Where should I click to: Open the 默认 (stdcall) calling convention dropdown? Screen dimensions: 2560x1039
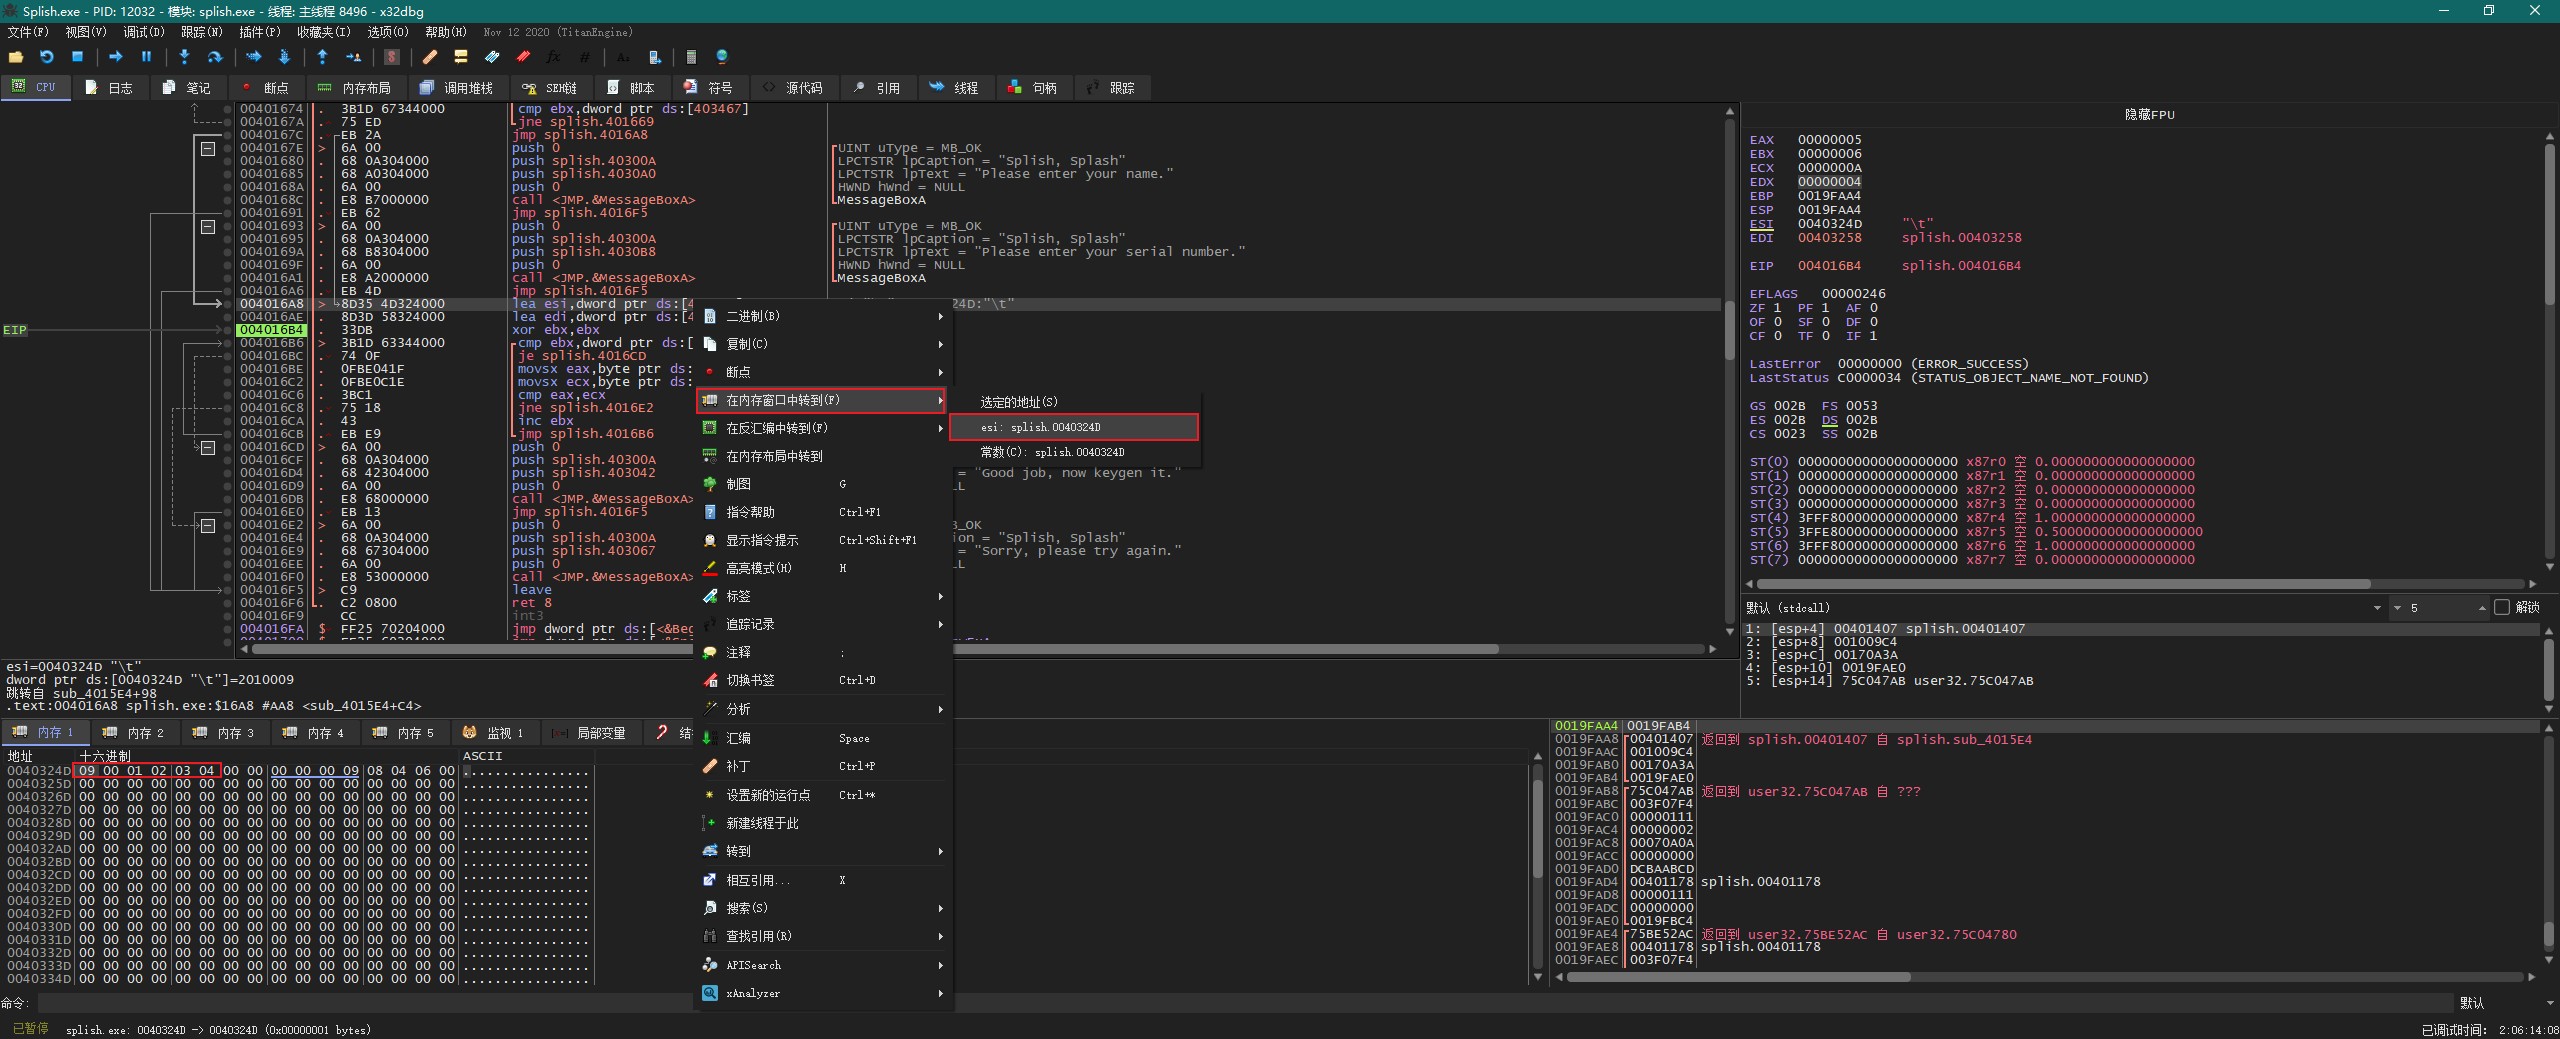coord(2376,608)
